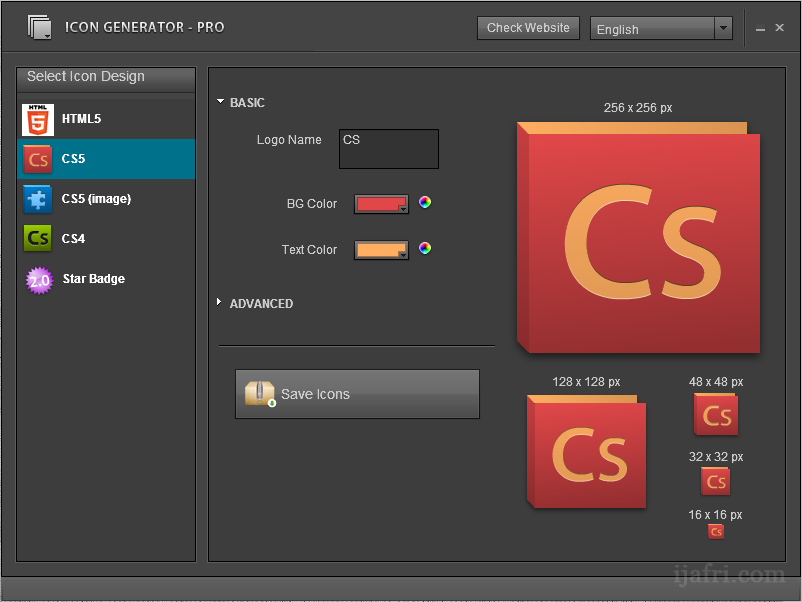Pick the green CS4 icon
Image resolution: width=802 pixels, height=602 pixels.
37,238
